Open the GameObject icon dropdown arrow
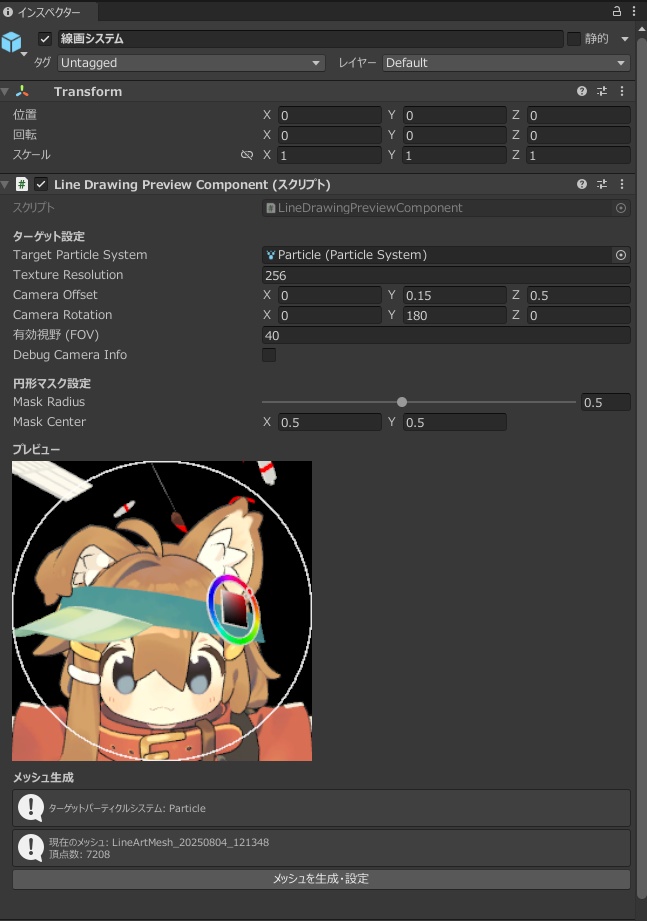Viewport: 647px width, 921px height. point(24,54)
